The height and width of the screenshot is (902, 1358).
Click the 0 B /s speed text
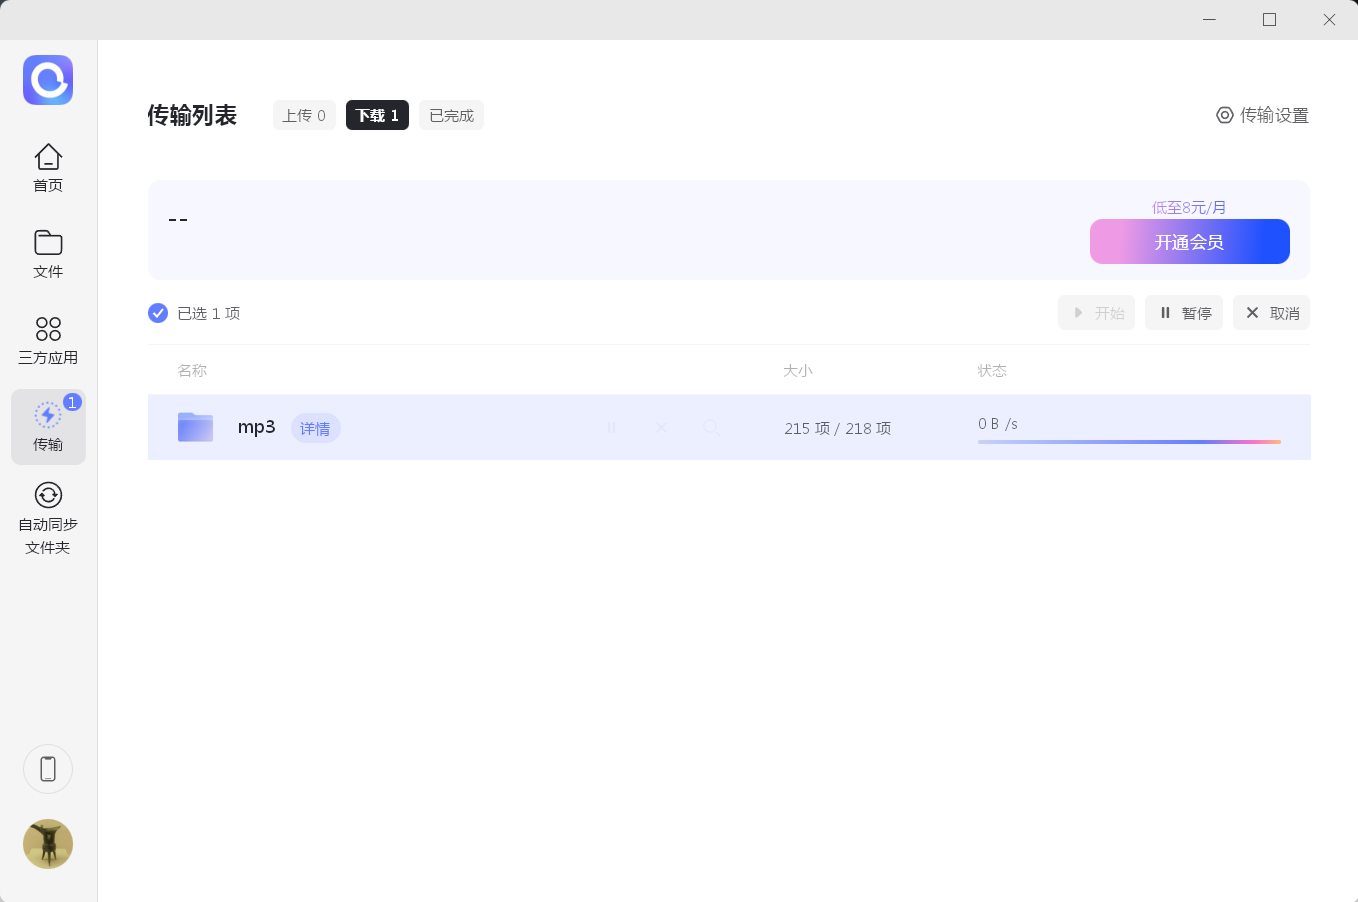(x=998, y=424)
